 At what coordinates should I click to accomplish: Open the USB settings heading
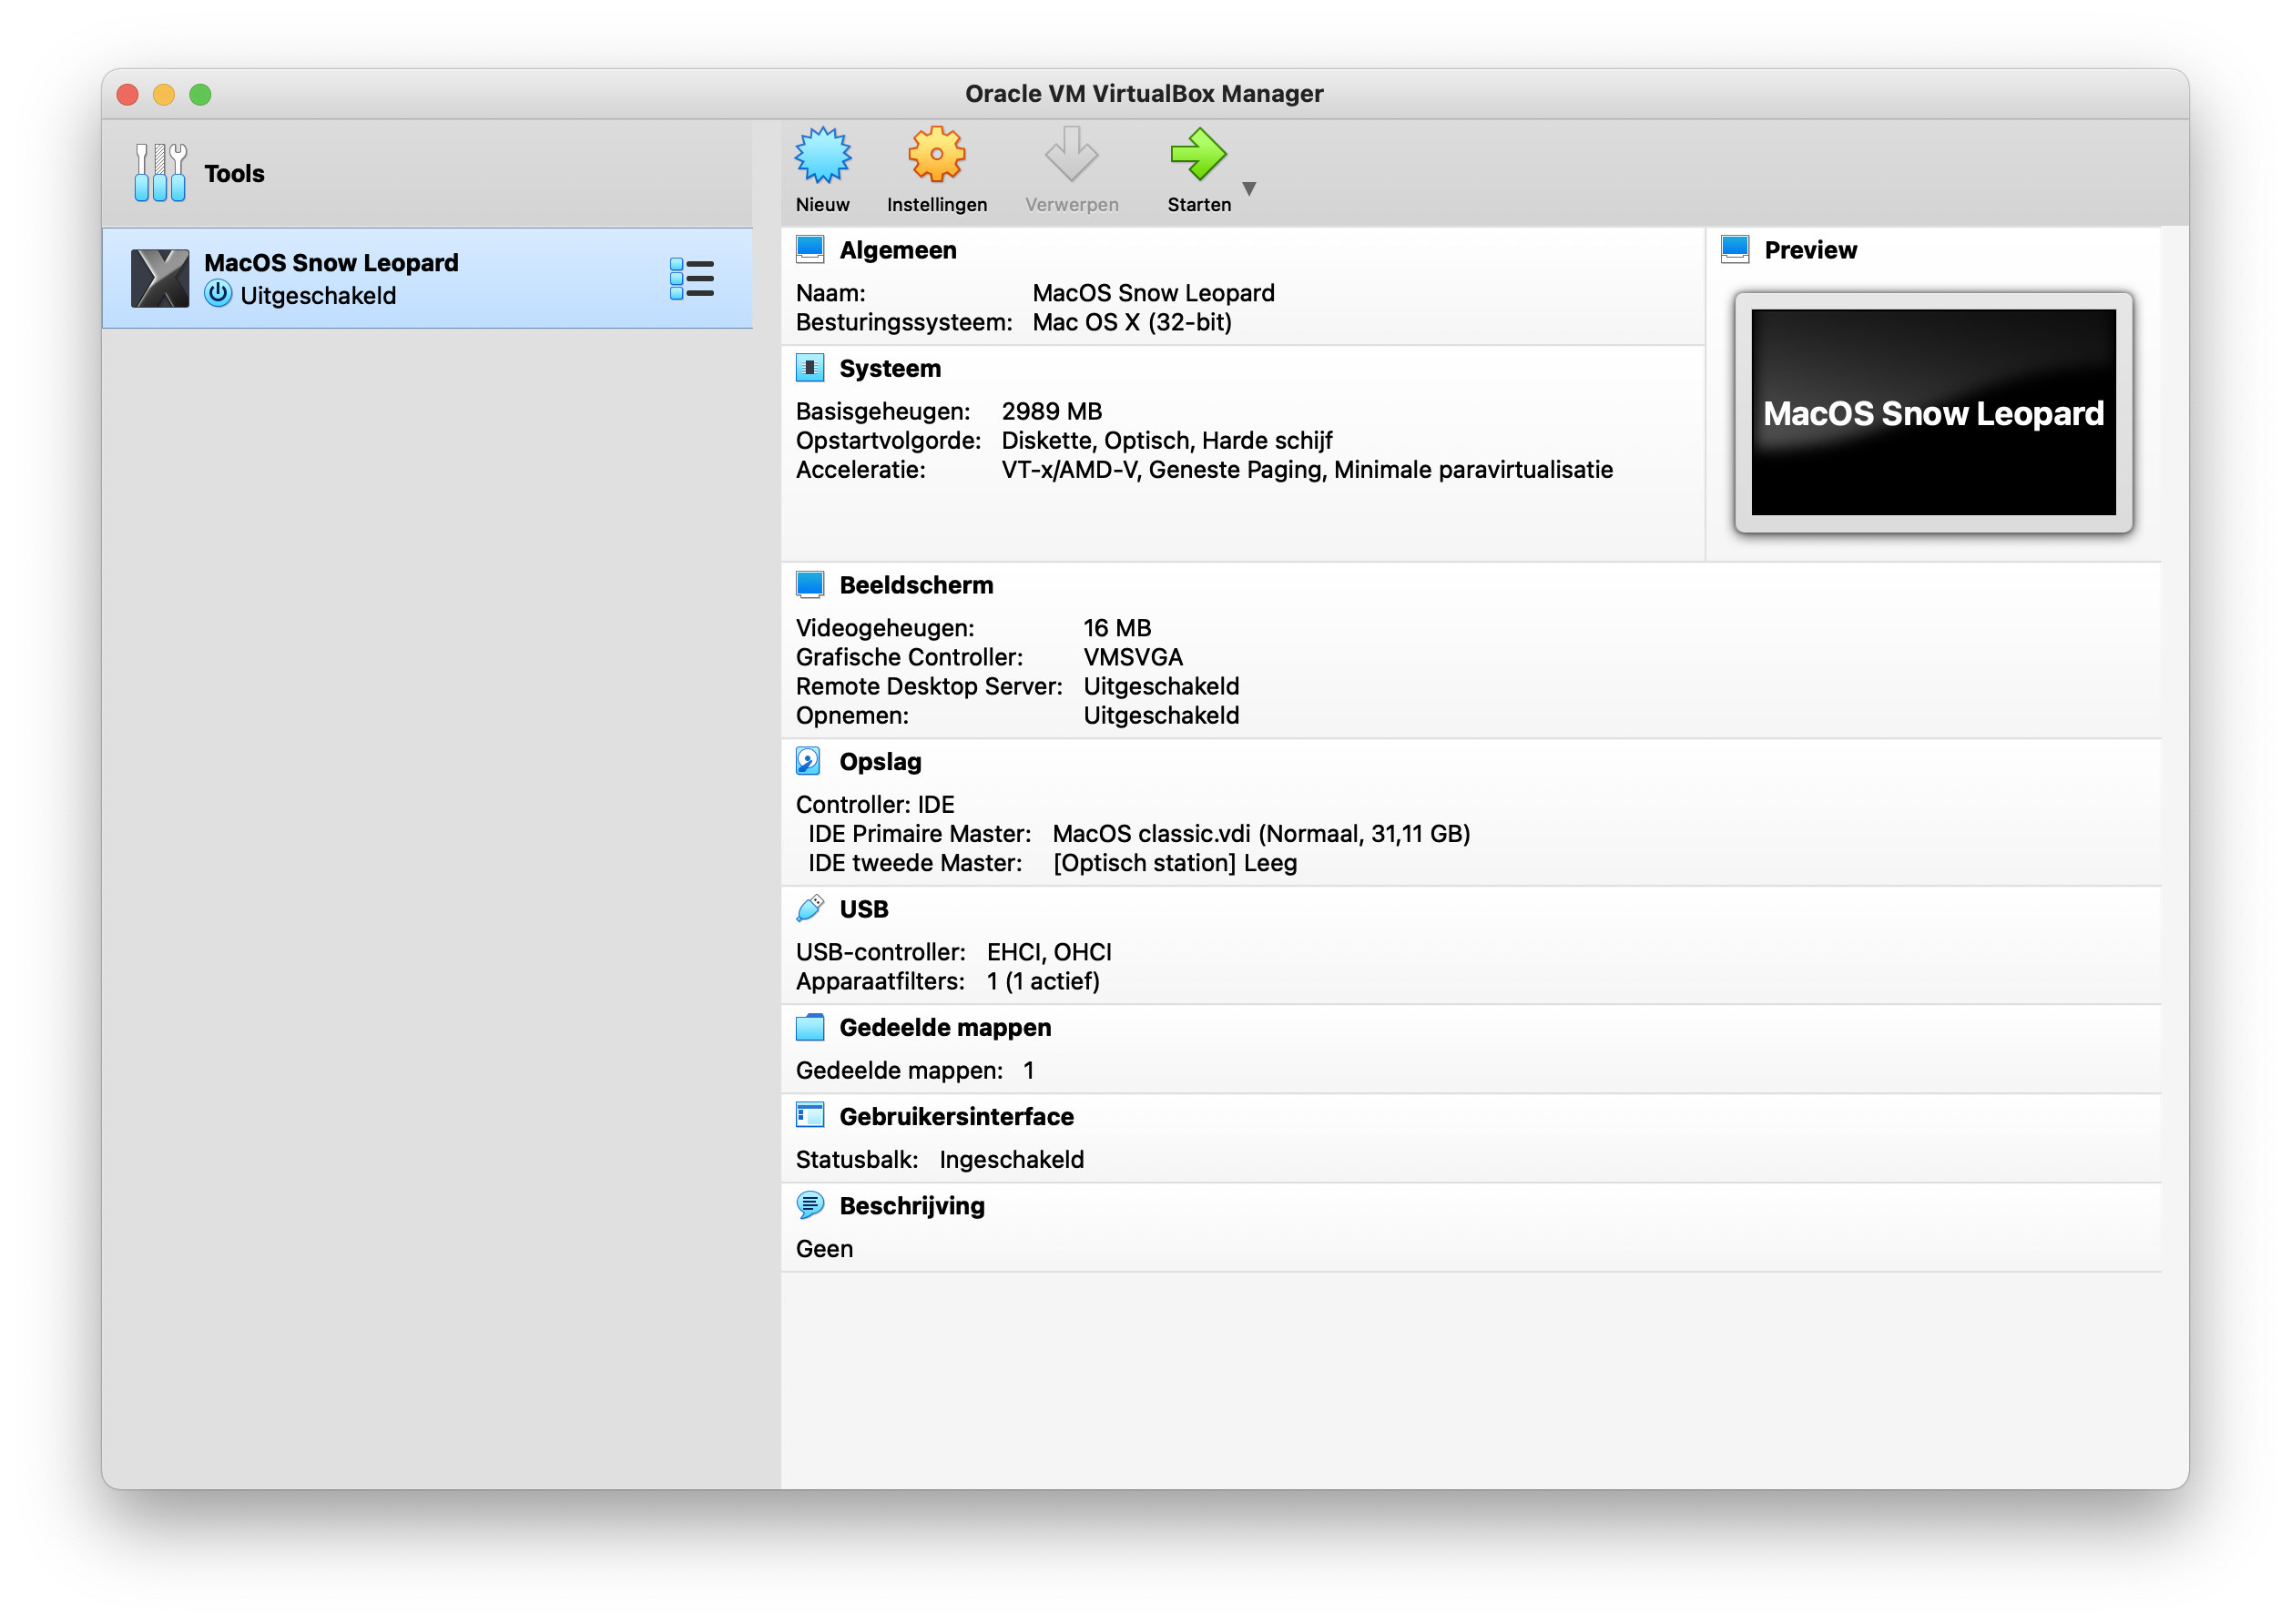864,909
